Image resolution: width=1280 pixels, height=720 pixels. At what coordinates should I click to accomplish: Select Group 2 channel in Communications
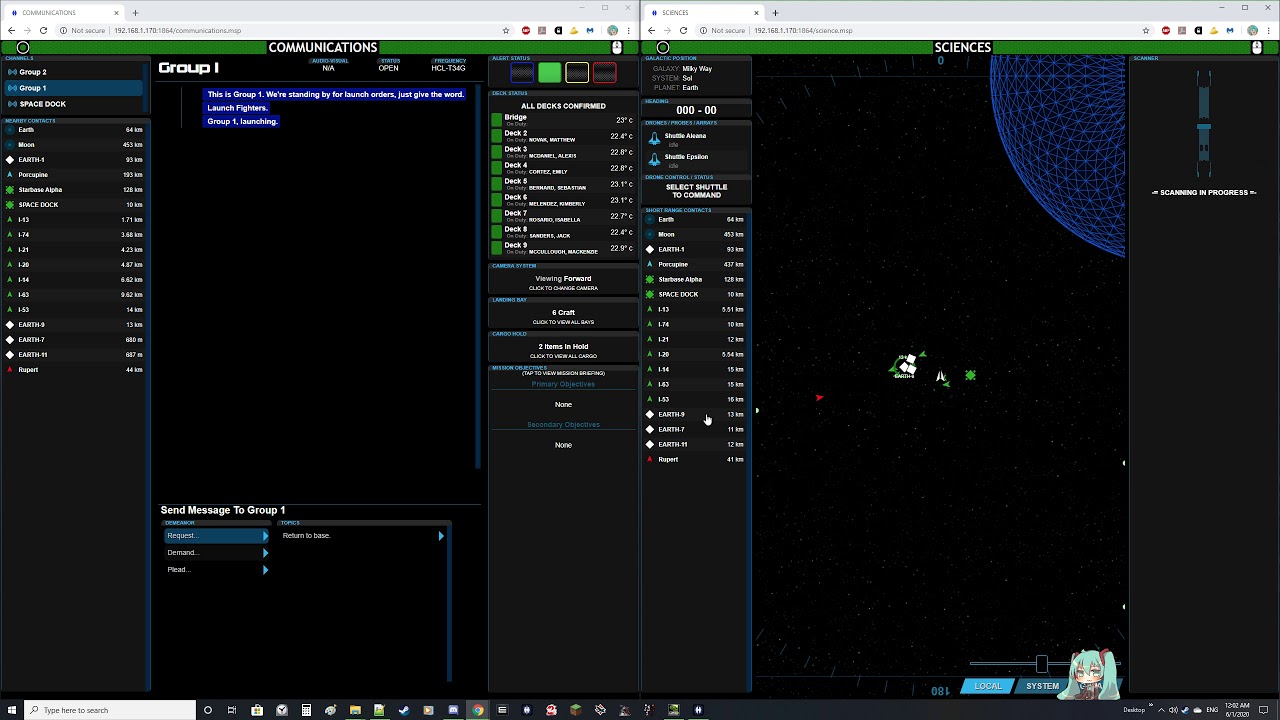click(72, 72)
